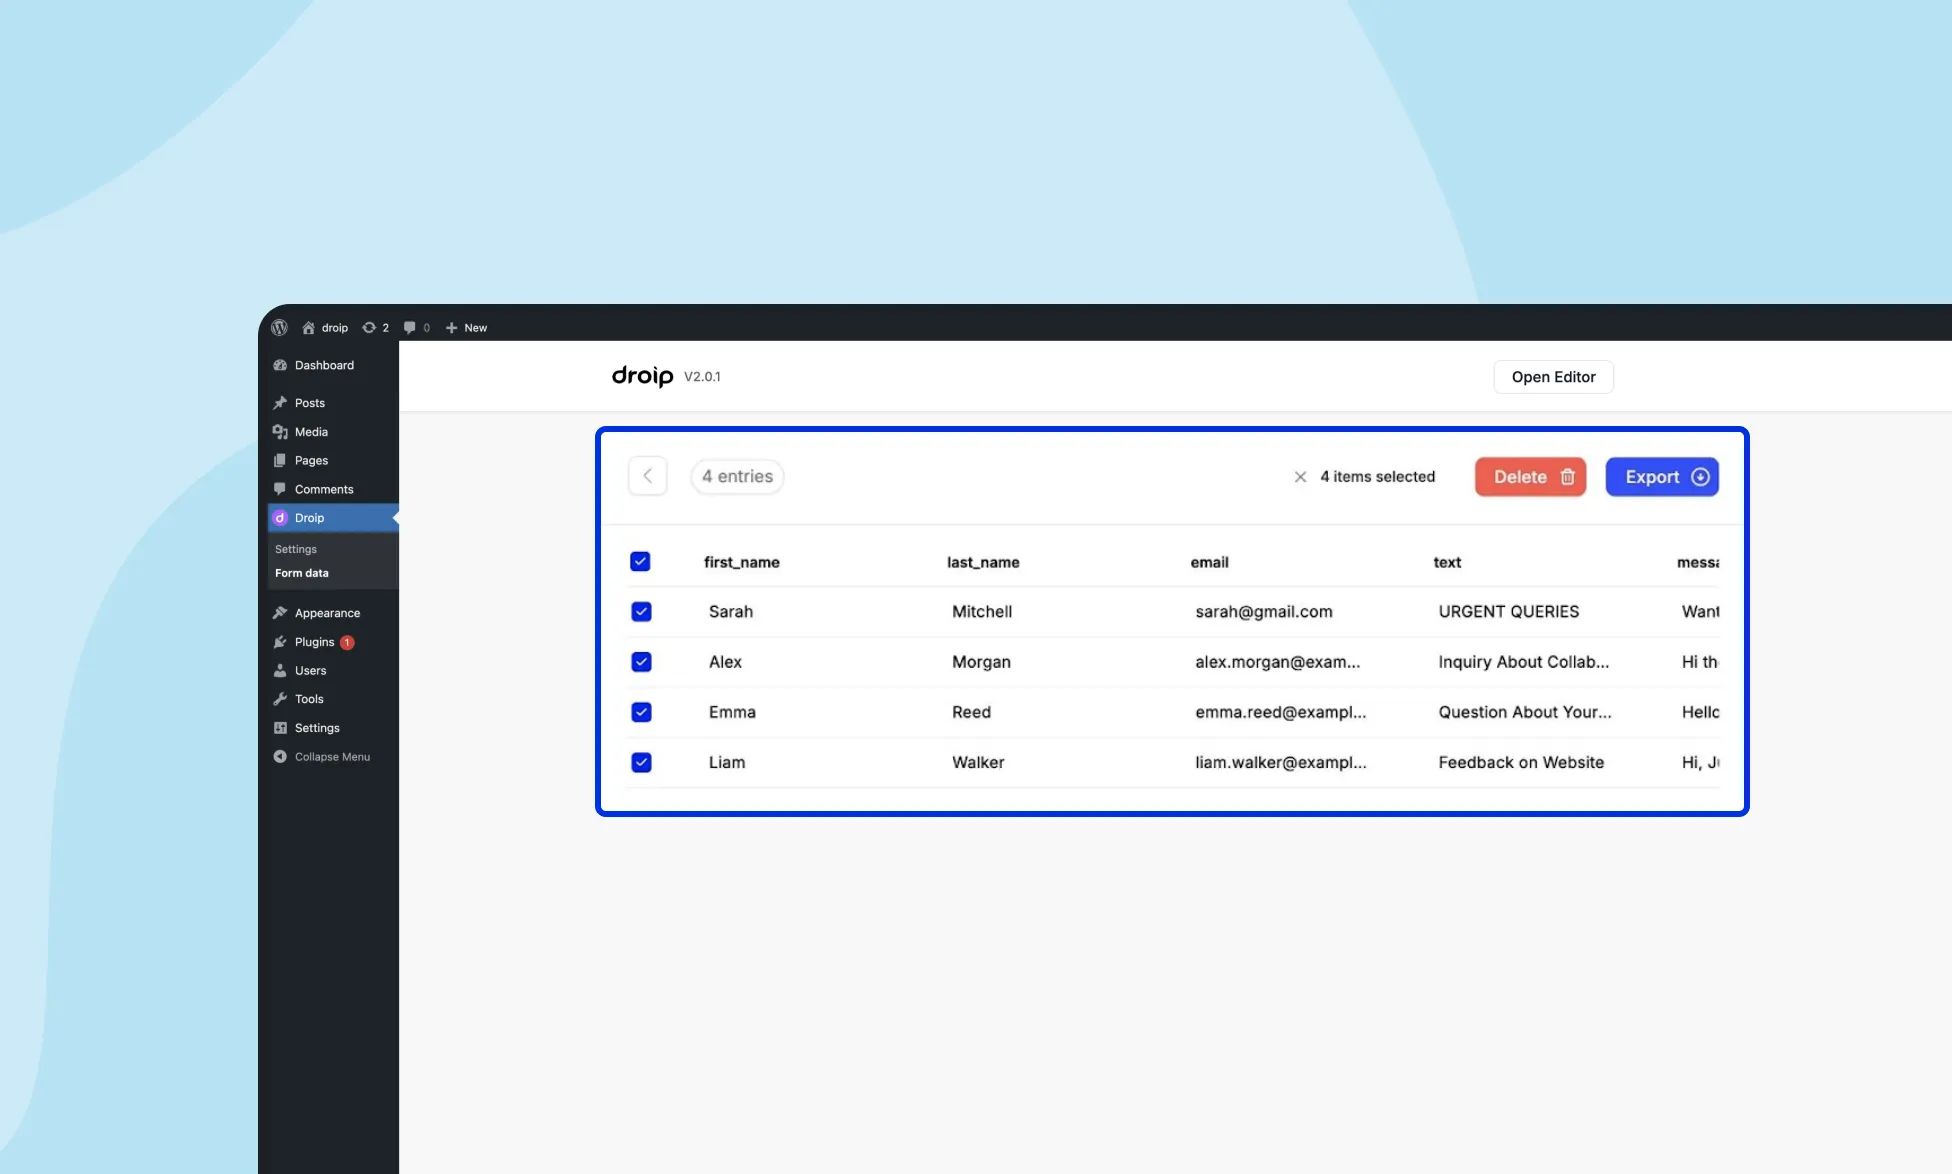
Task: Click the Users person icon
Action: (280, 671)
